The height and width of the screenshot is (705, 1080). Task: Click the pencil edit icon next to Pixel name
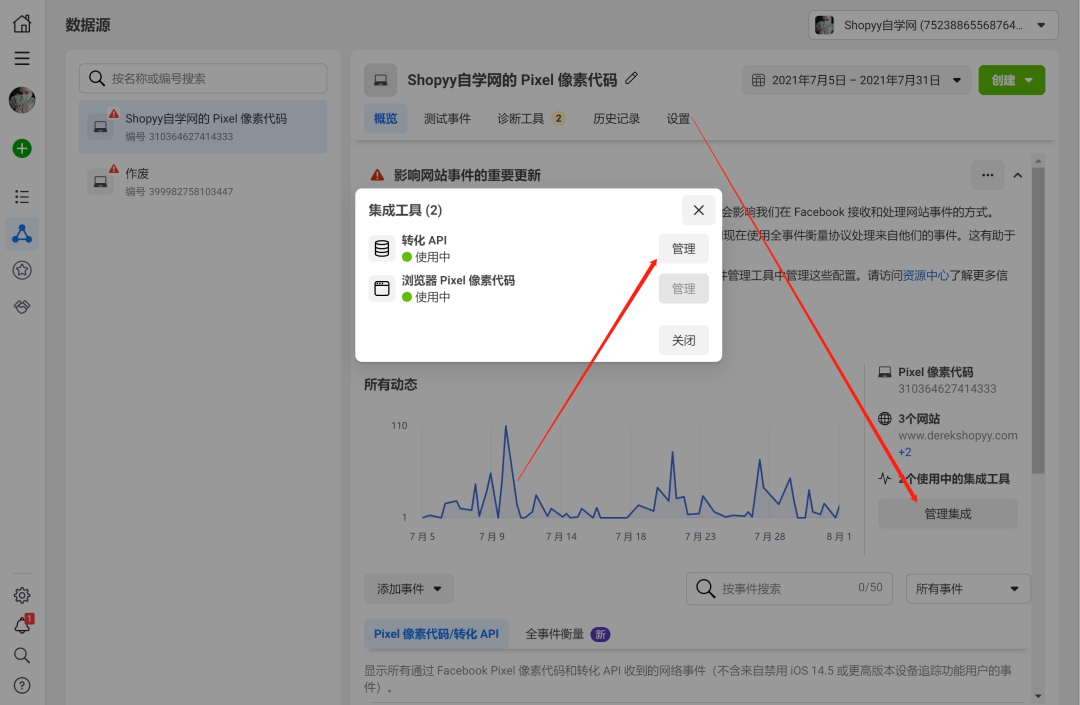(631, 78)
